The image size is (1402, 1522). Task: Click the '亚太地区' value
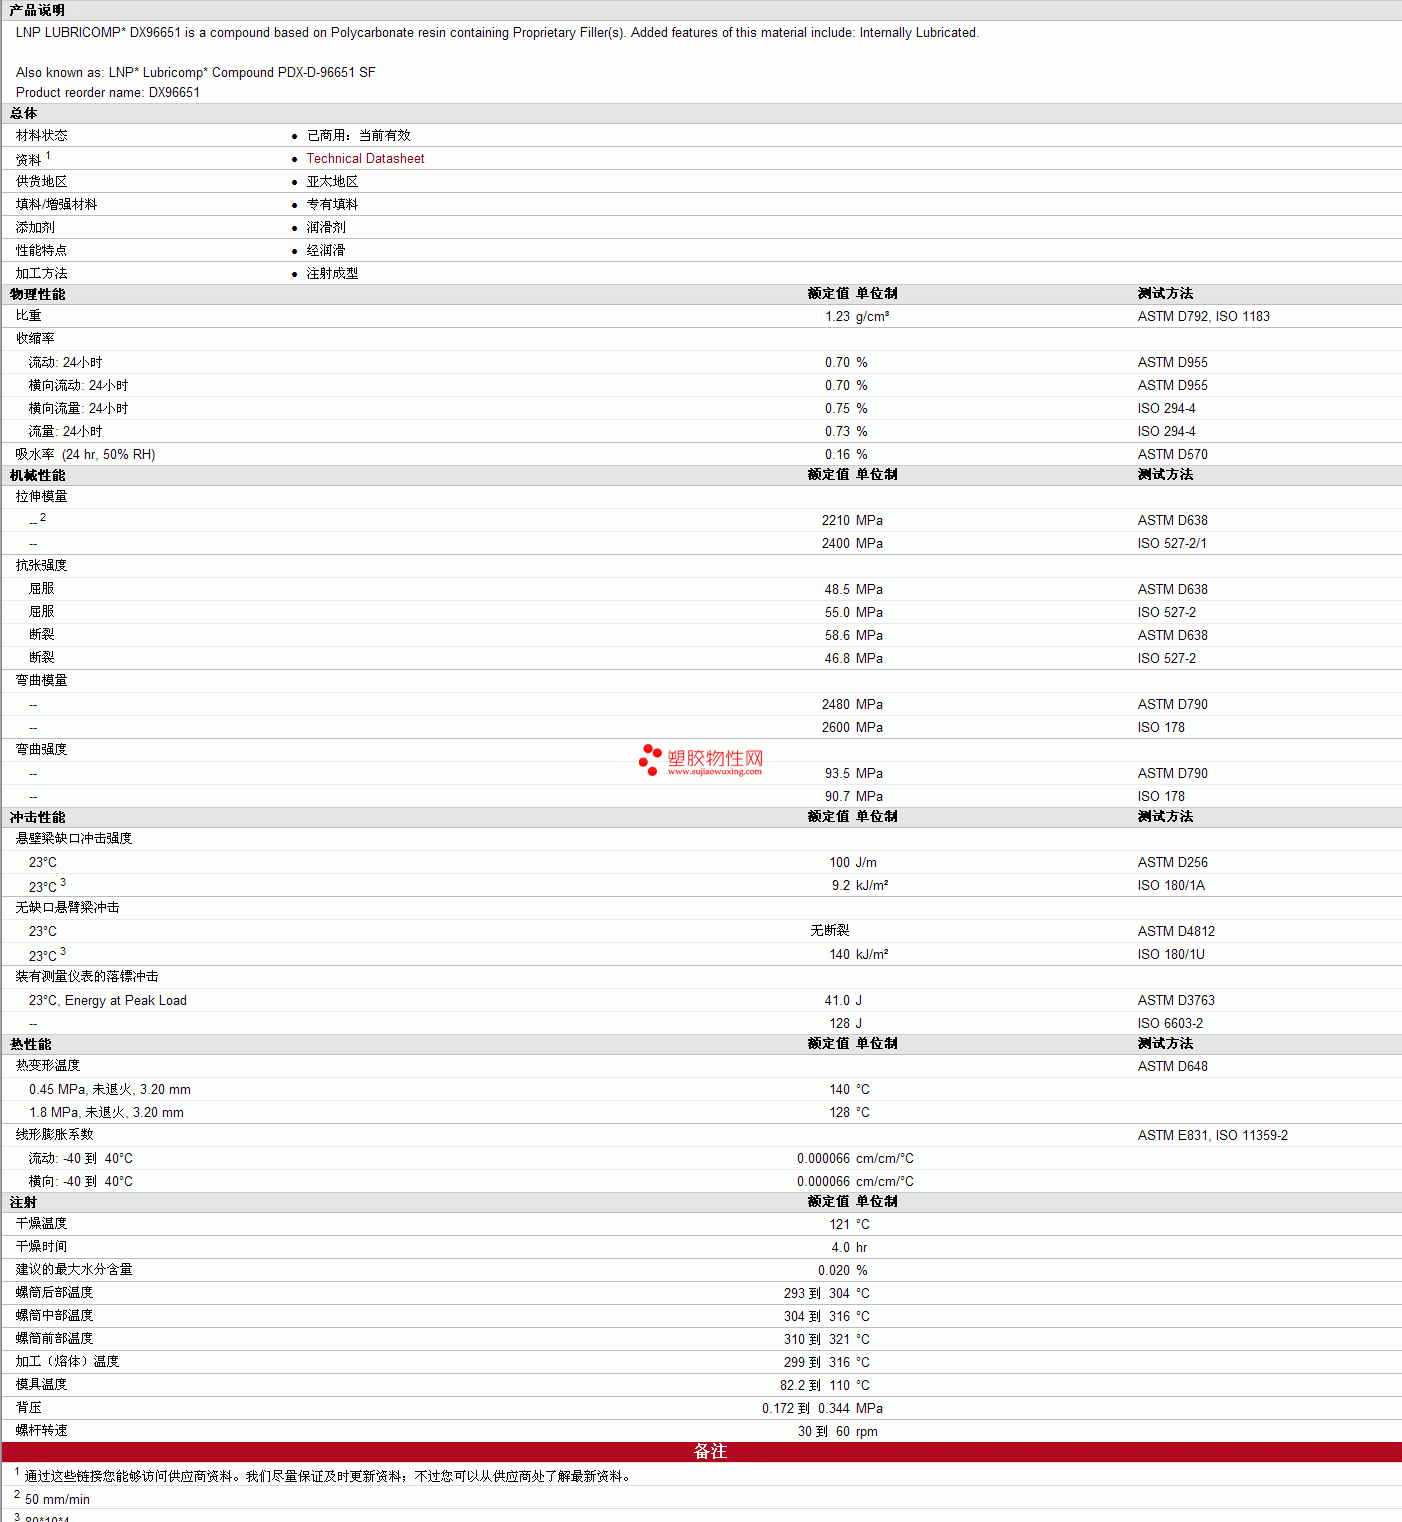click(x=332, y=181)
